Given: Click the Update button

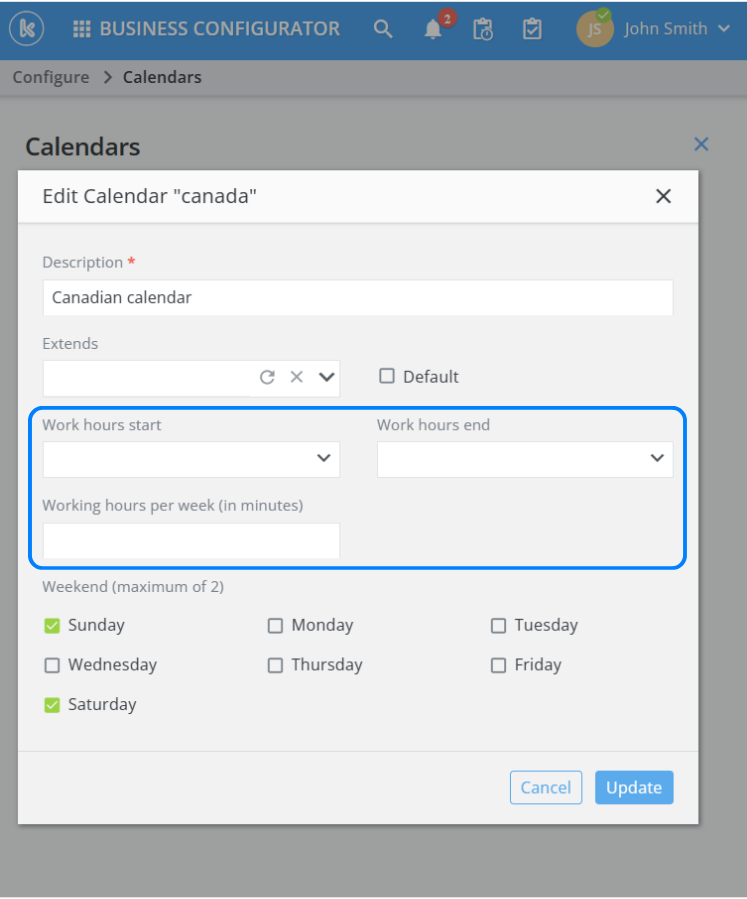Looking at the screenshot, I should point(634,787).
